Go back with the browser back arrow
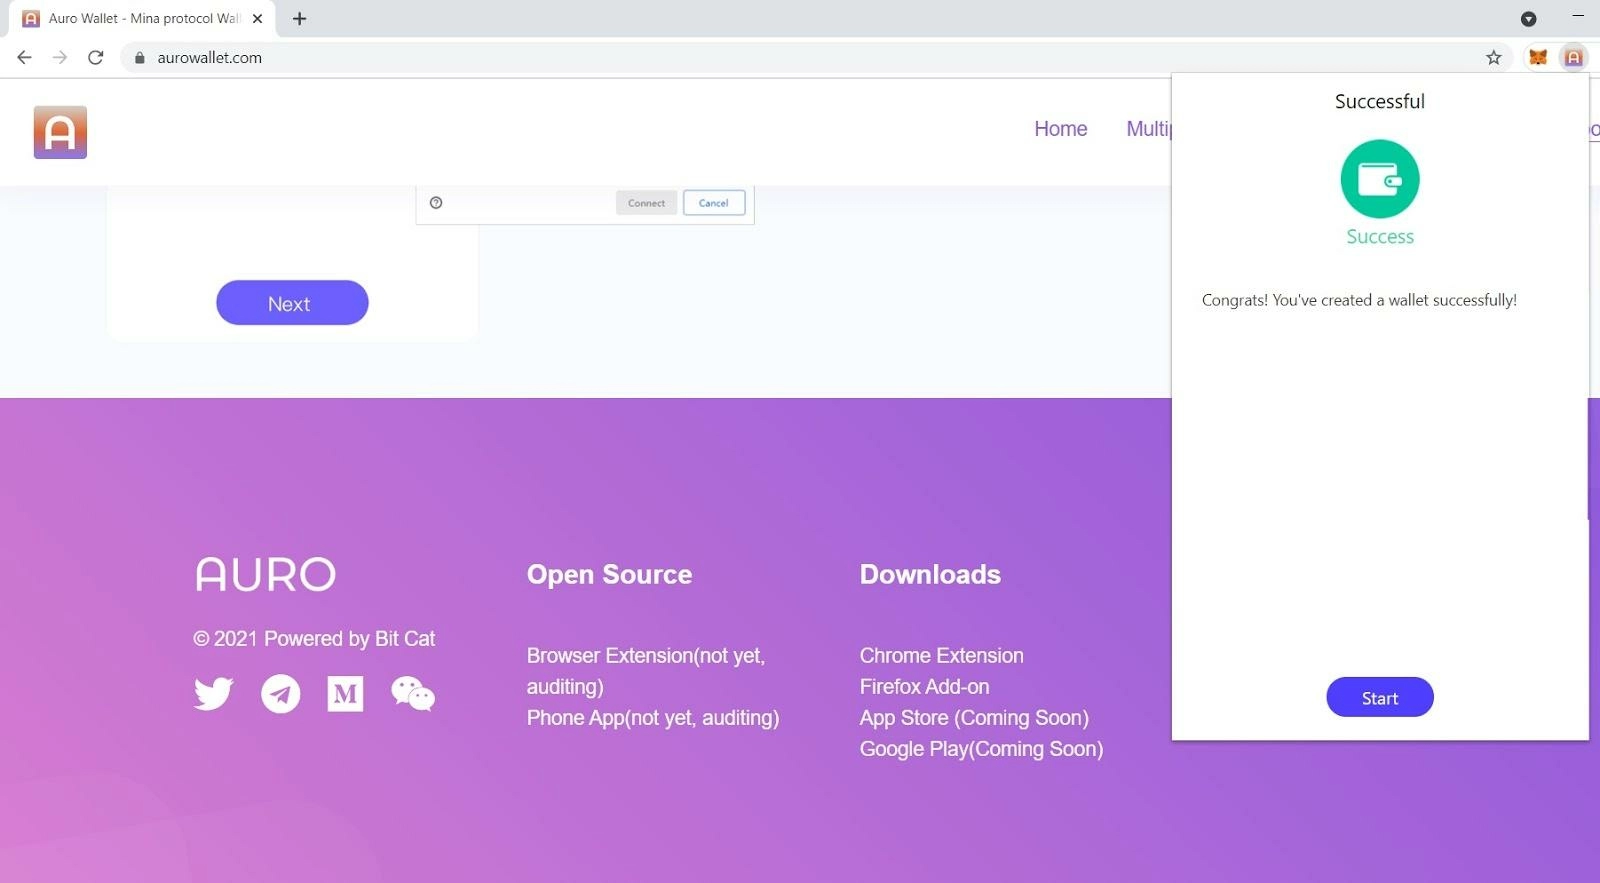The height and width of the screenshot is (883, 1600). point(25,57)
